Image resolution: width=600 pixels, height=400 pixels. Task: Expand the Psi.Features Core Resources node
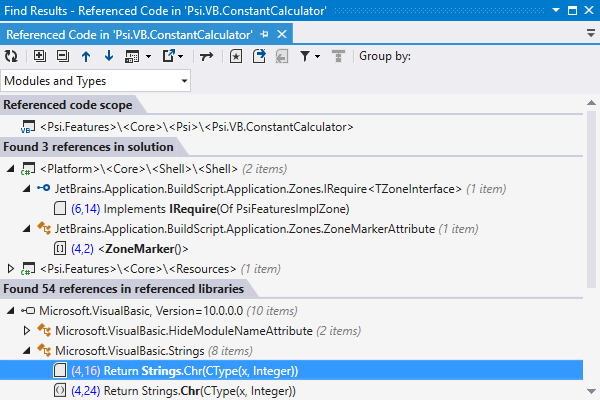11,268
